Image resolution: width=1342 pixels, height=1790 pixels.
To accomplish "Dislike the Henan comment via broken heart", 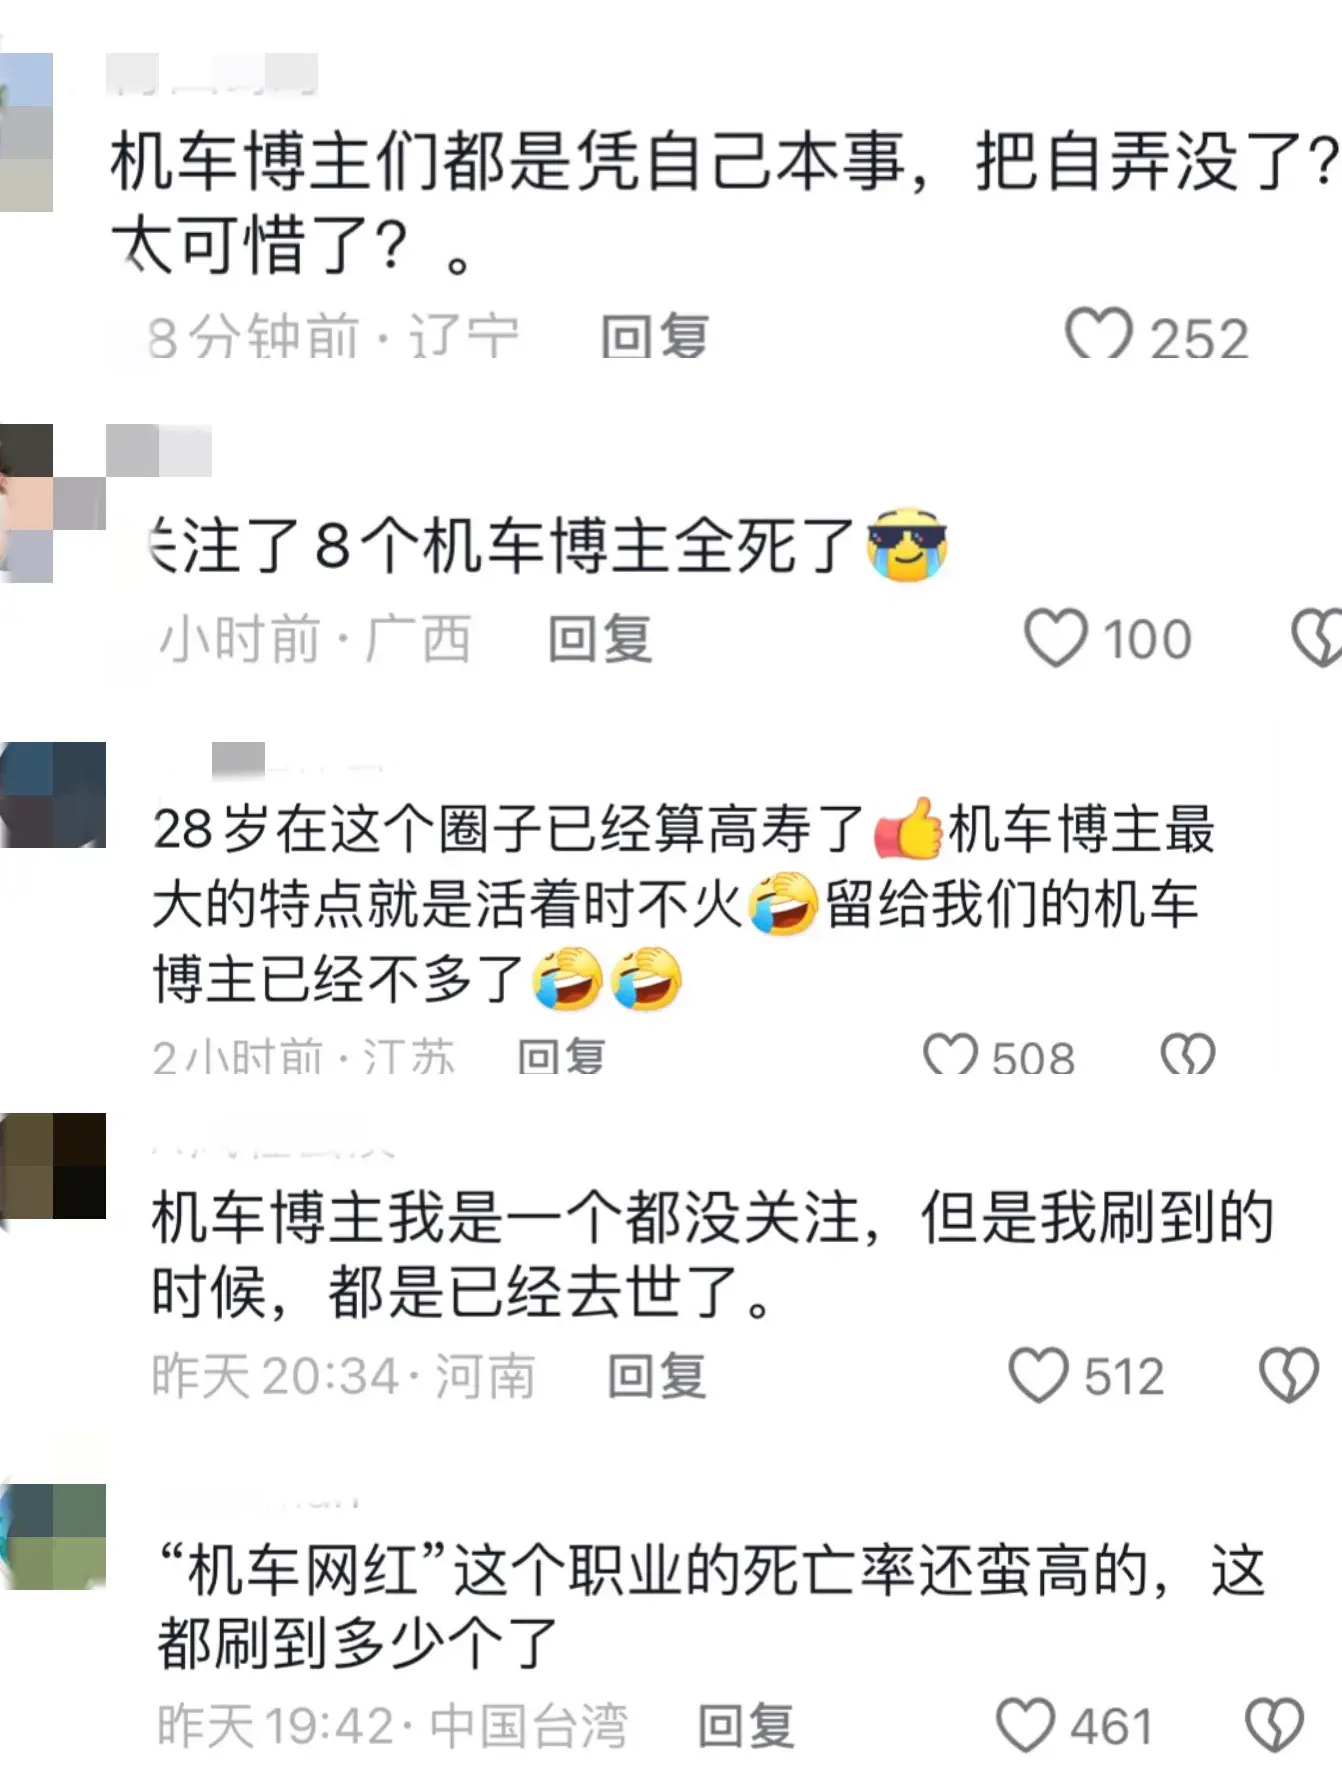I will pos(1289,1375).
